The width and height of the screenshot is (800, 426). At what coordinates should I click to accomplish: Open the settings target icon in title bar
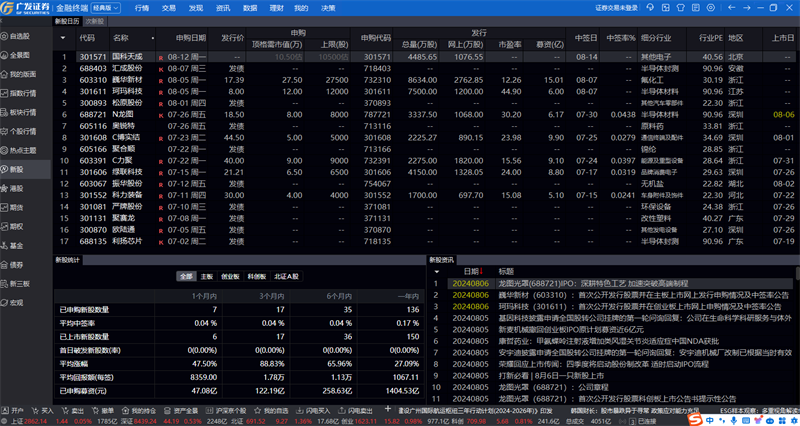[711, 8]
